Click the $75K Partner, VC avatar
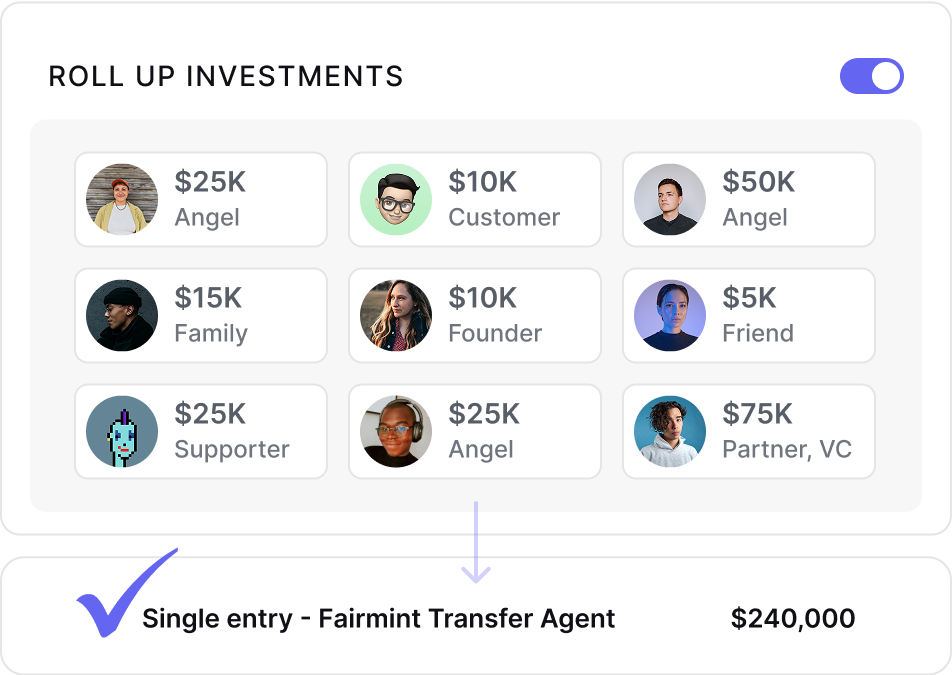 [670, 432]
